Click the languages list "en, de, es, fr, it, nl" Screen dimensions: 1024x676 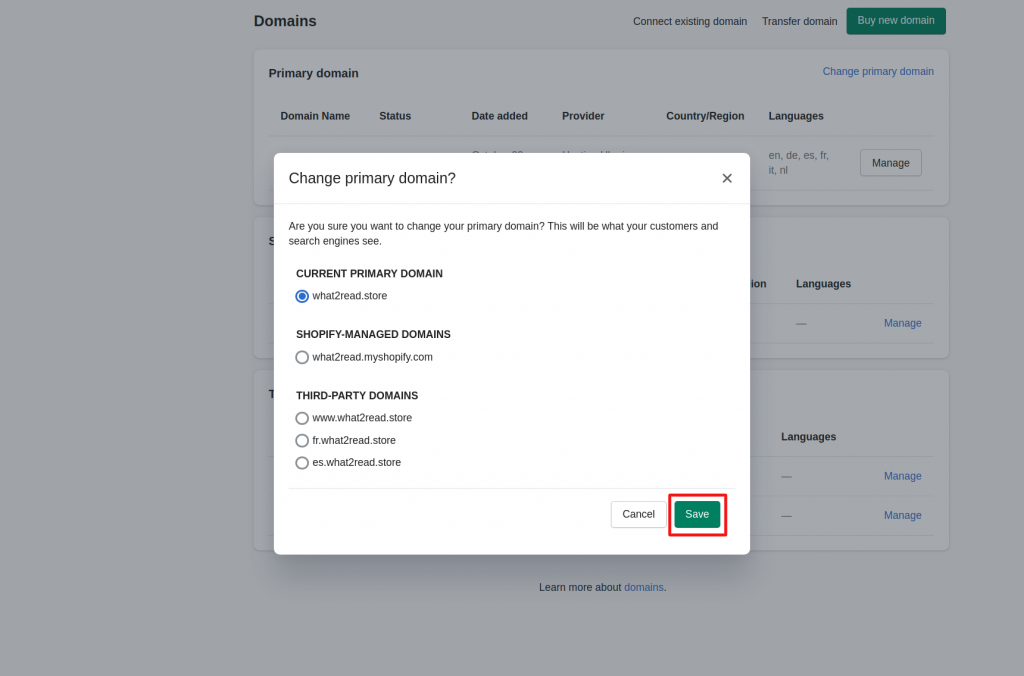799,163
